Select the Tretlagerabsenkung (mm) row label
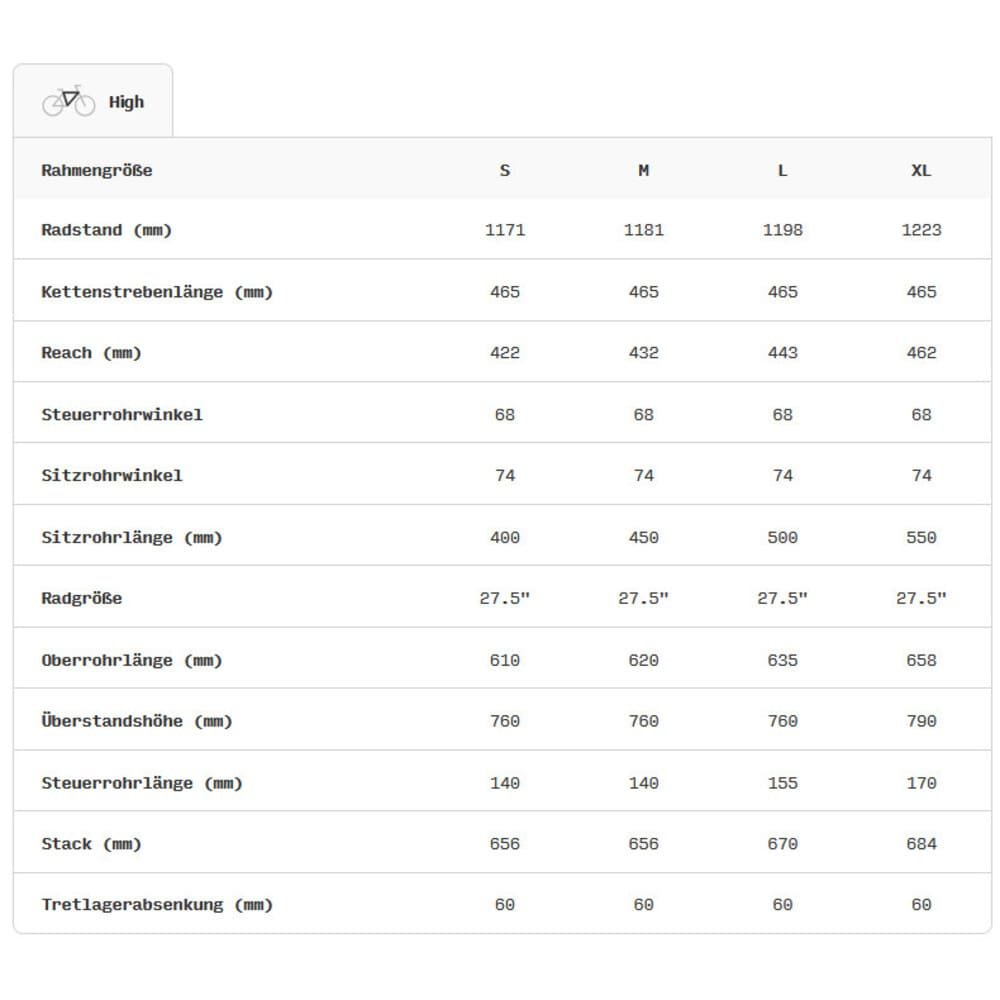The image size is (1000, 1000). pyautogui.click(x=157, y=906)
